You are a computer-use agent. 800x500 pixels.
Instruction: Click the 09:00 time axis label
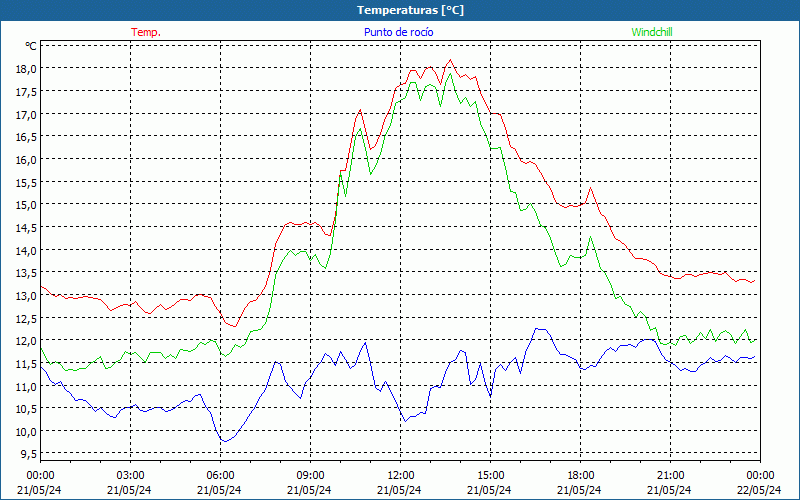(310, 475)
